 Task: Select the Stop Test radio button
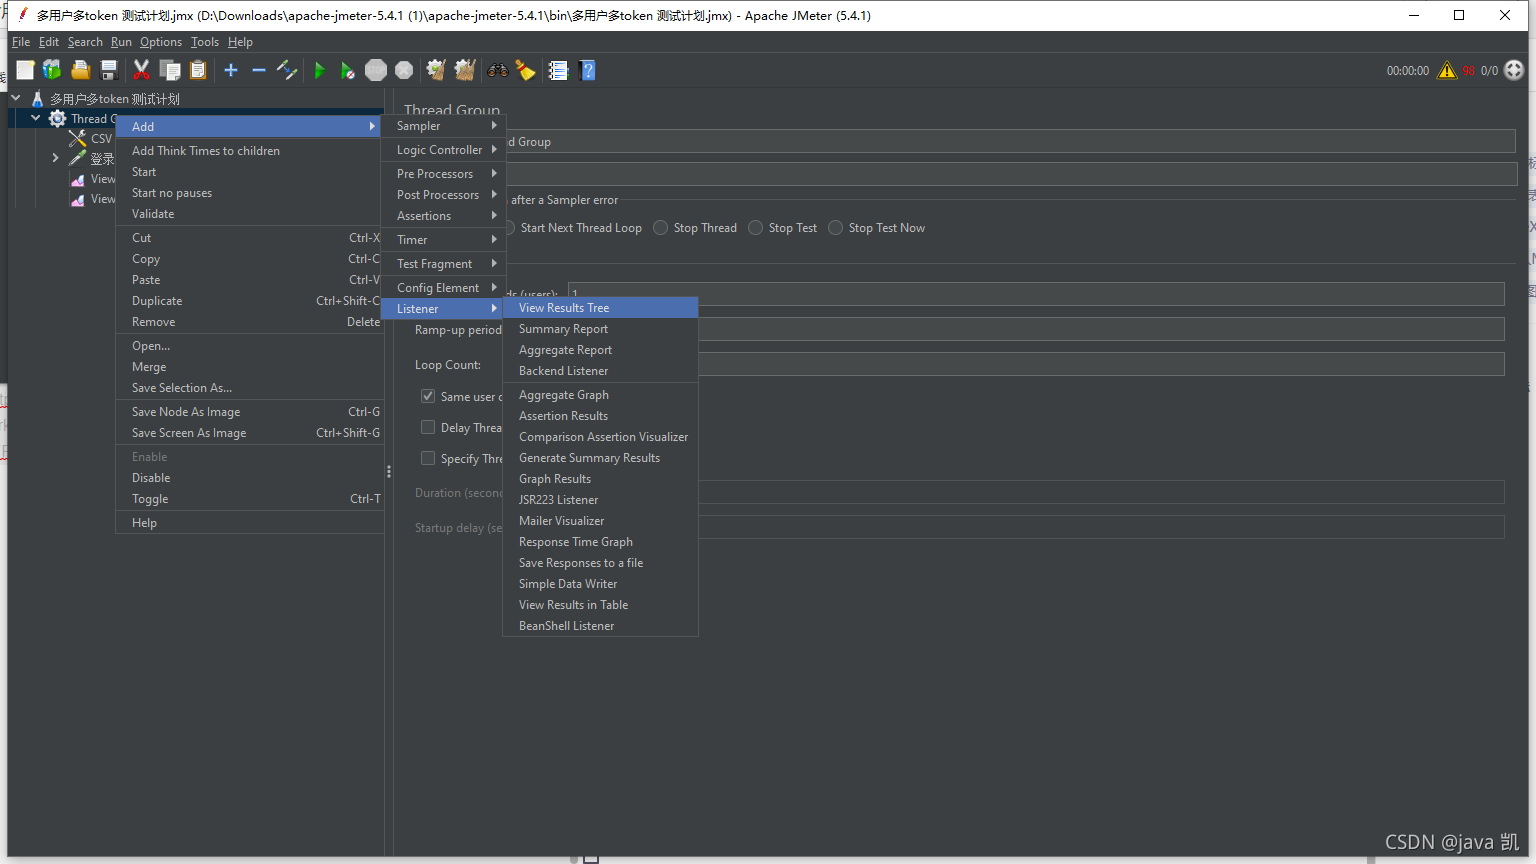click(x=756, y=228)
